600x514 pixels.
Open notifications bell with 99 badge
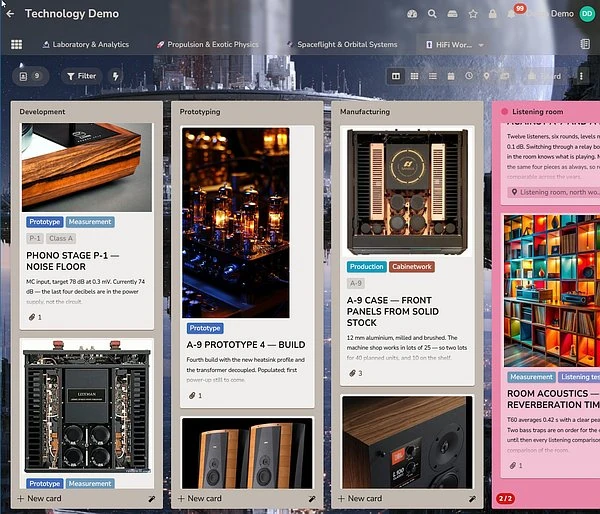point(512,14)
